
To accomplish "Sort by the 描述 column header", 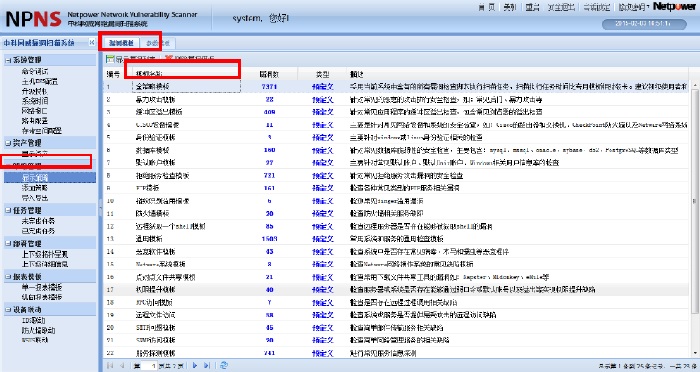I will [518, 74].
